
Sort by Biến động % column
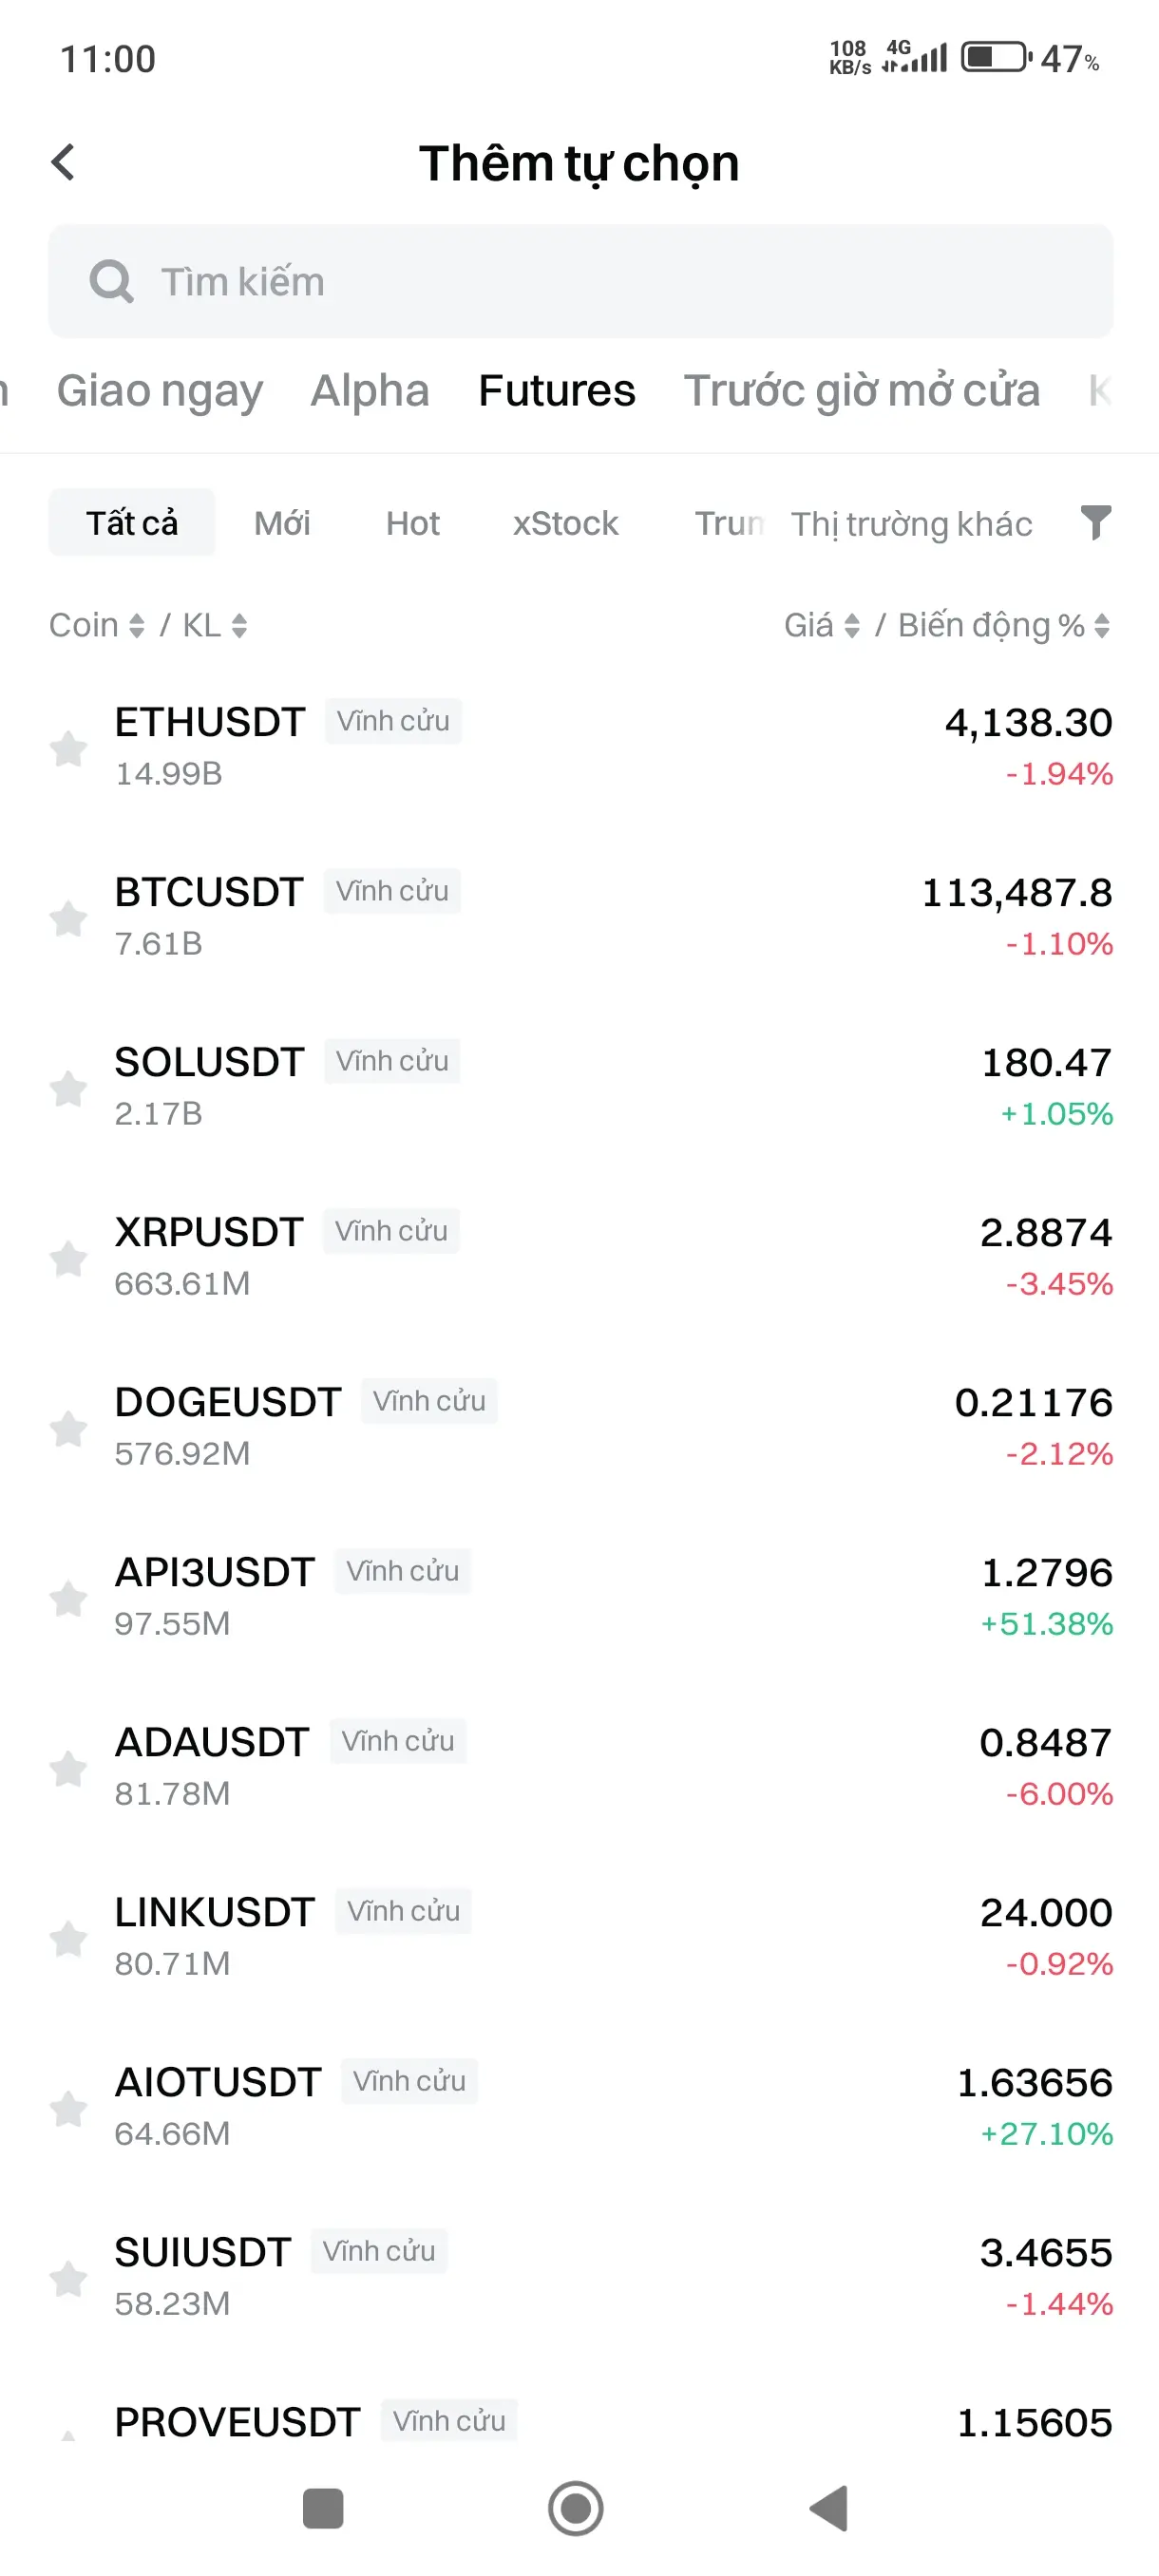pyautogui.click(x=1004, y=625)
